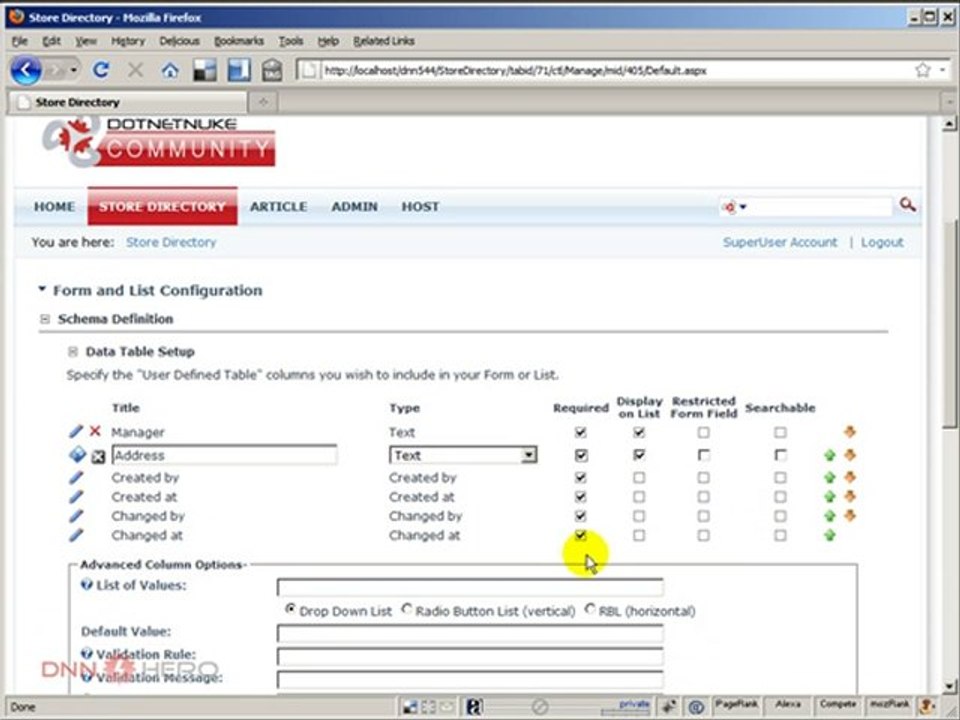Click the Validation Rule input field

[x=470, y=656]
